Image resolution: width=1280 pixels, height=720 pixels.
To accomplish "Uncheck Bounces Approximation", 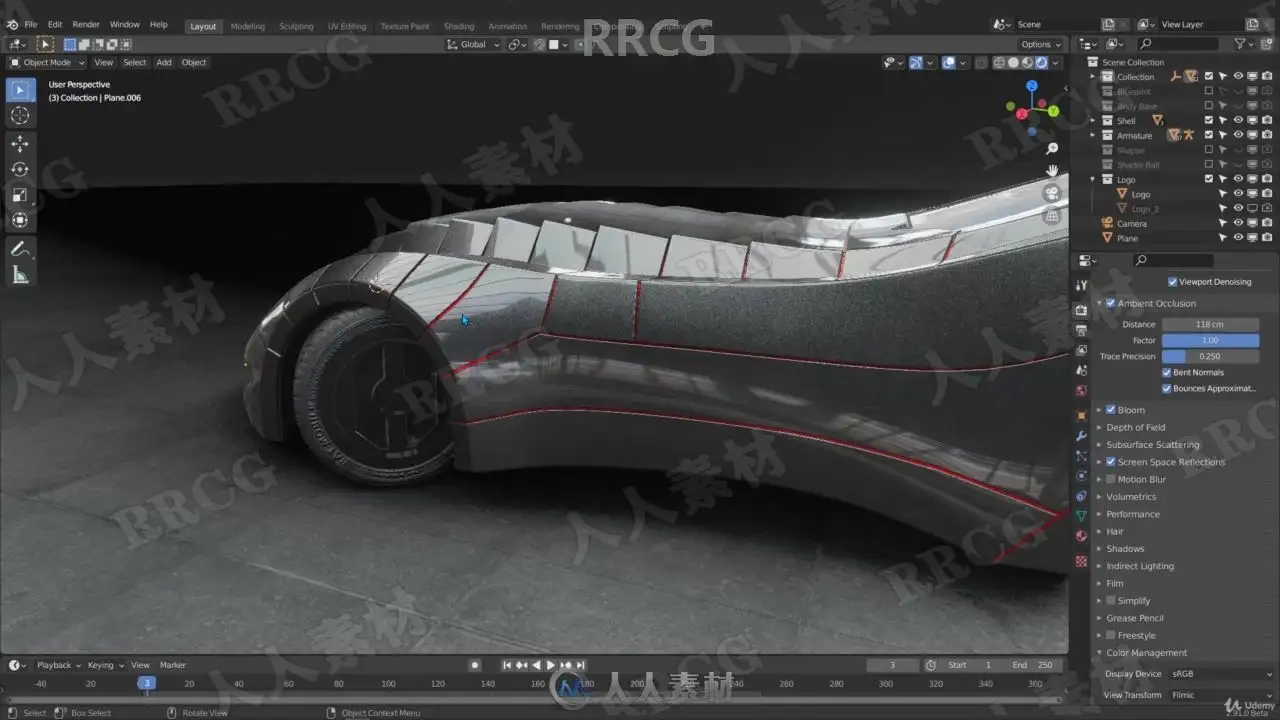I will click(1167, 388).
